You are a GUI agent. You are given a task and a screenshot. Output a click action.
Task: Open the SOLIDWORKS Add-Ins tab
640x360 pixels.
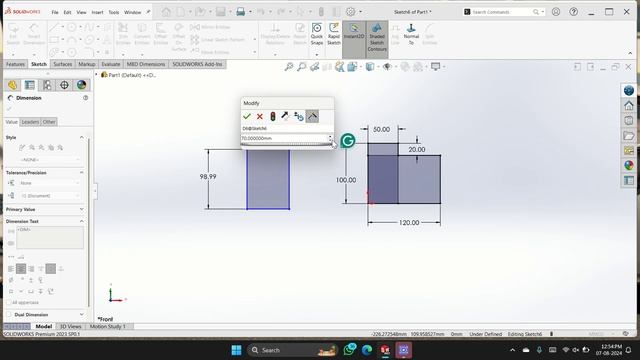pyautogui.click(x=197, y=64)
